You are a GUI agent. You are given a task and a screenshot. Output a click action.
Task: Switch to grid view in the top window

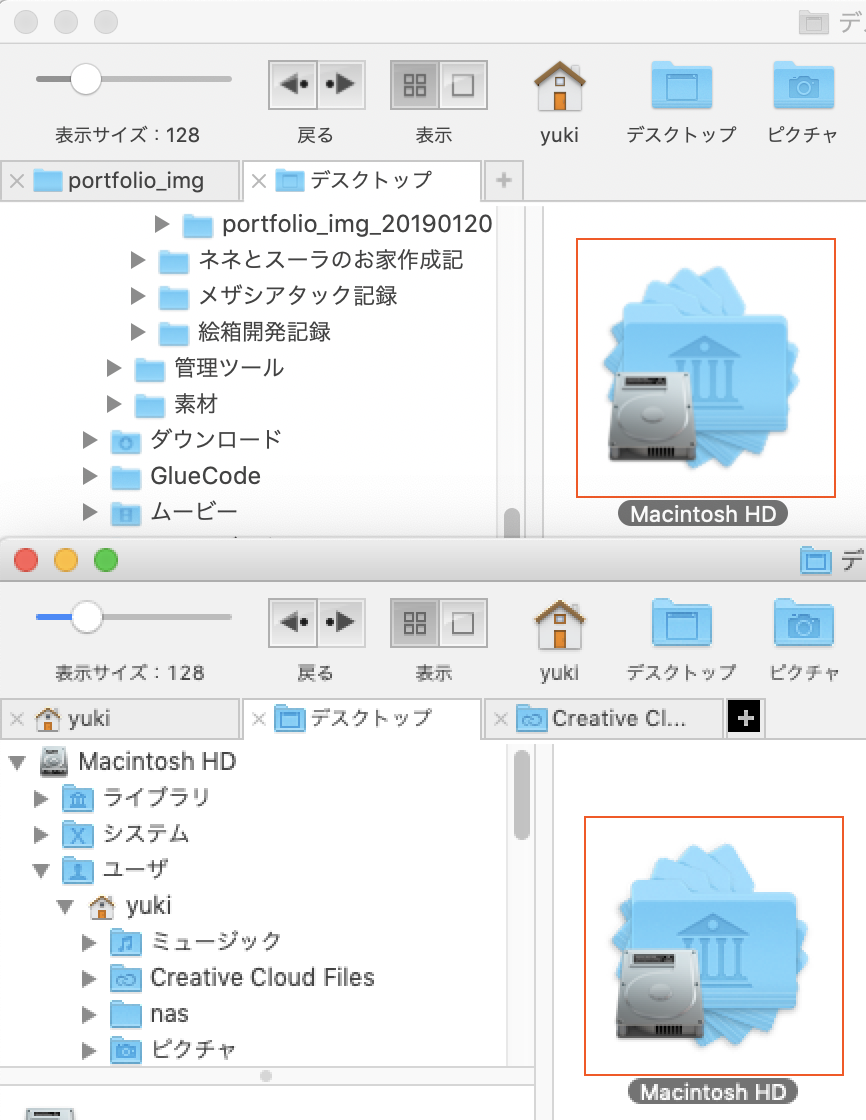coord(414,85)
